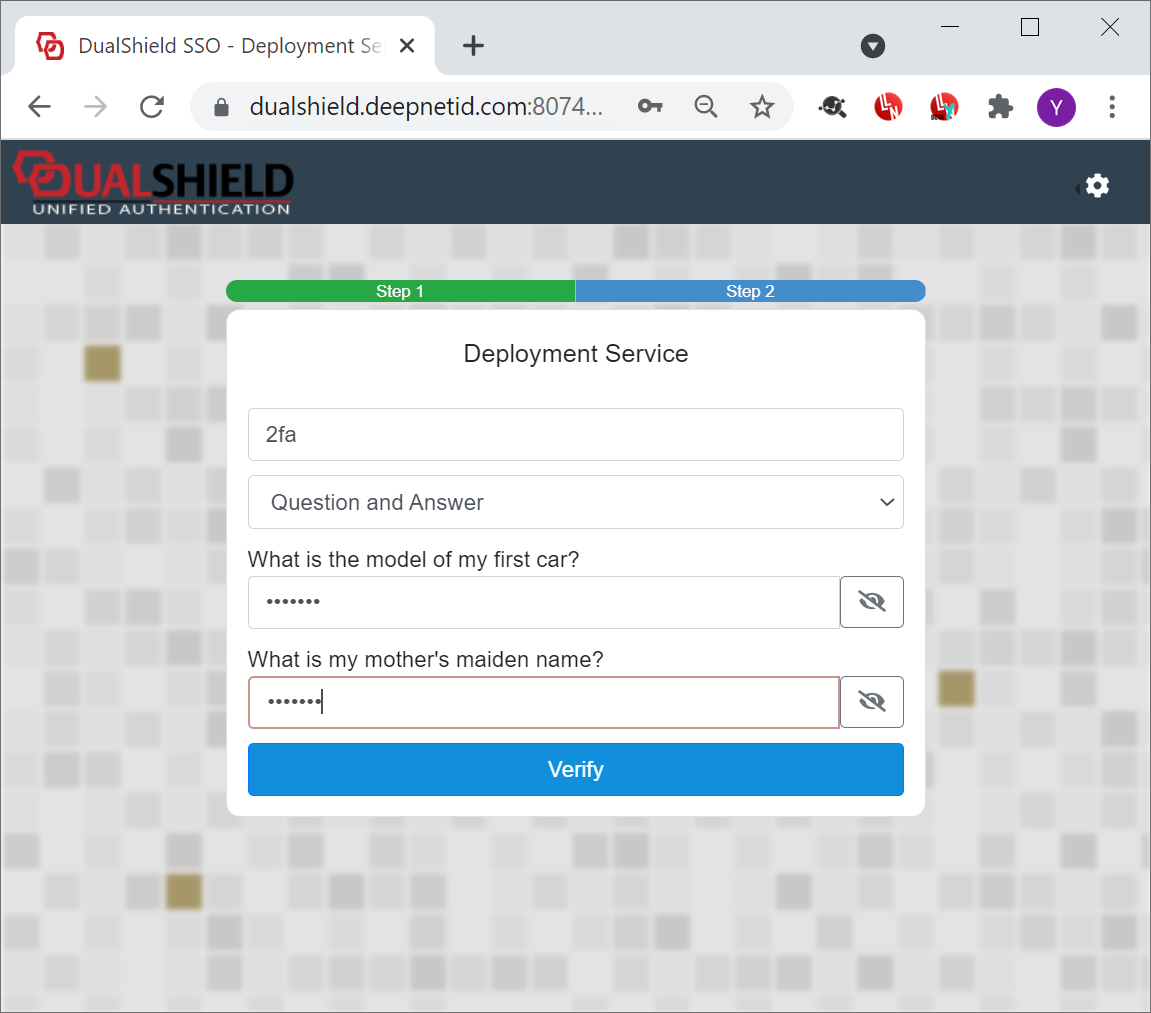Viewport: 1151px width, 1013px height.
Task: Reveal the mother's maiden name answer
Action: (x=871, y=702)
